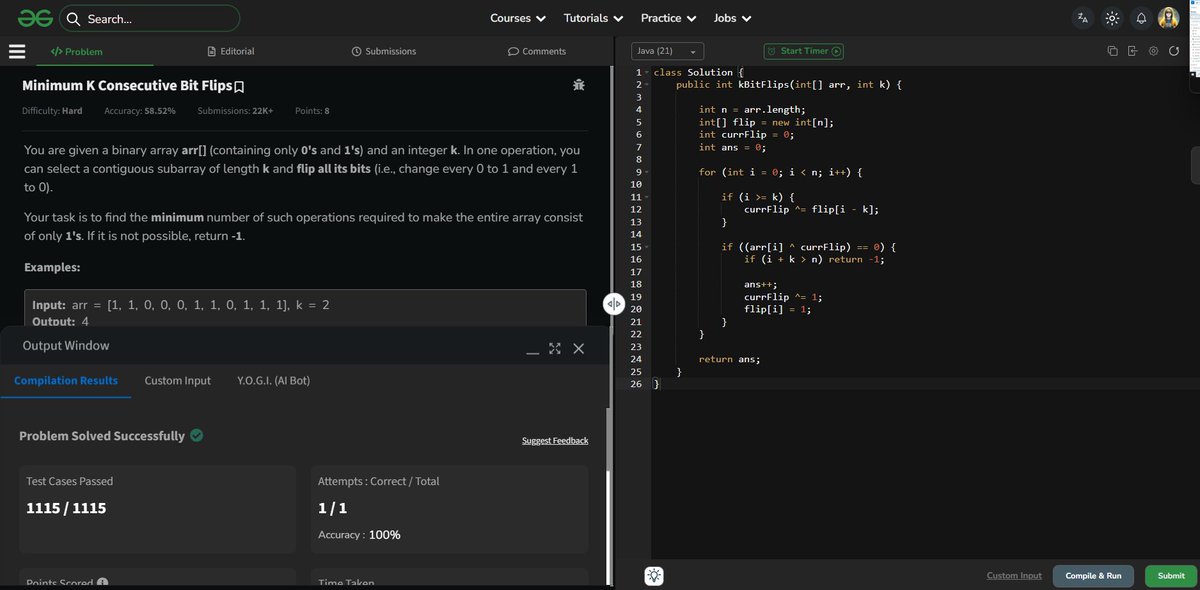Copy the code with the copy icon

click(x=1112, y=51)
